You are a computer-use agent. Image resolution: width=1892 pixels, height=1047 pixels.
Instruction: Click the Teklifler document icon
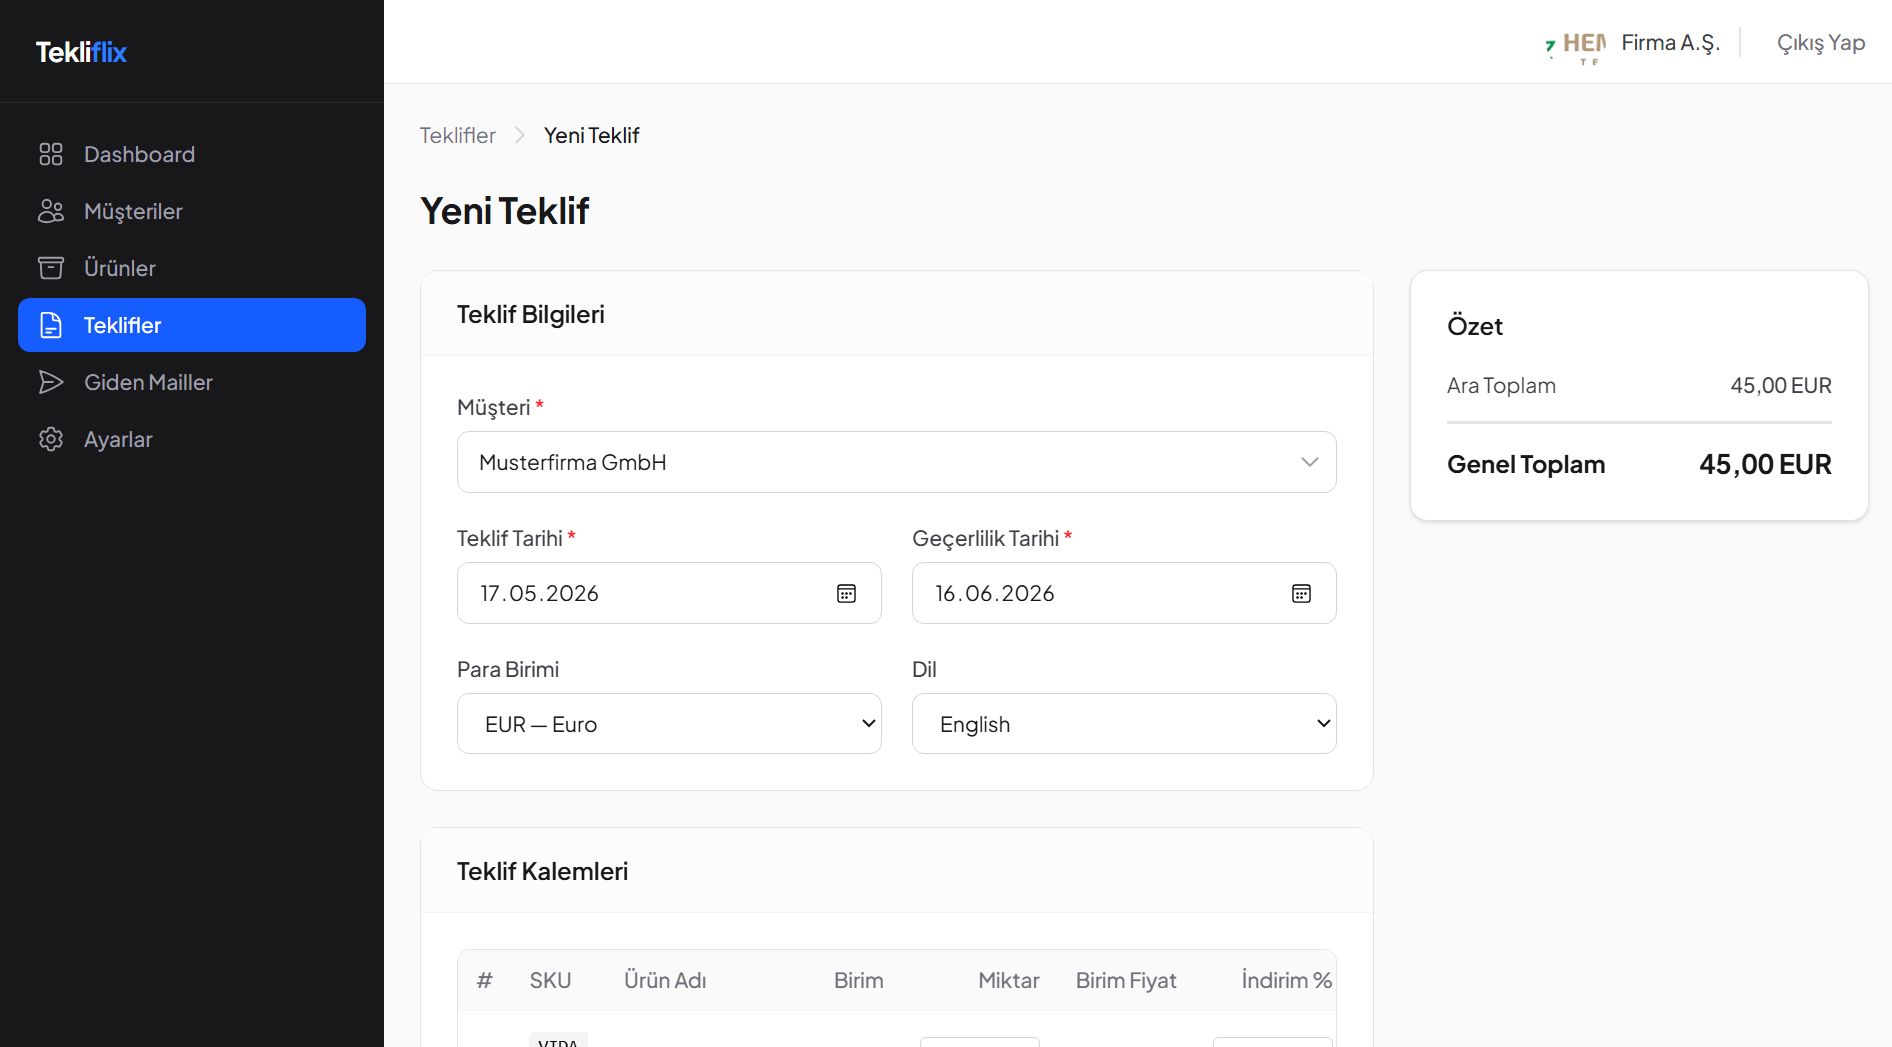(51, 325)
